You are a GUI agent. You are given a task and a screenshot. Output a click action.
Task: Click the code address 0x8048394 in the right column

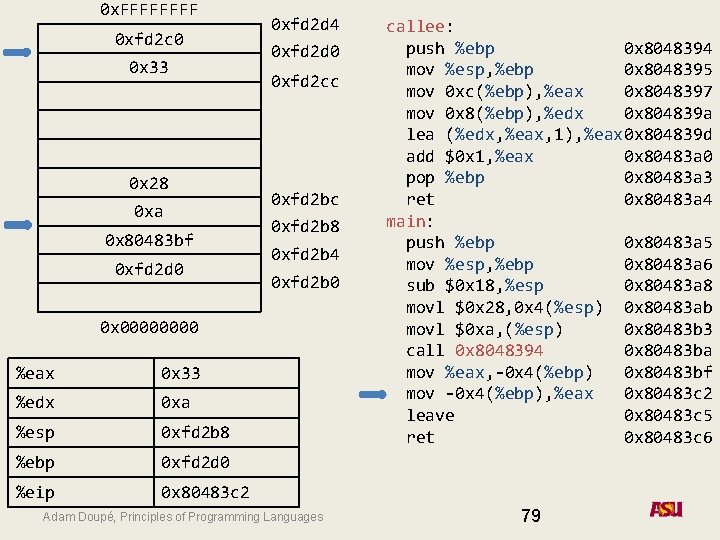pyautogui.click(x=668, y=48)
